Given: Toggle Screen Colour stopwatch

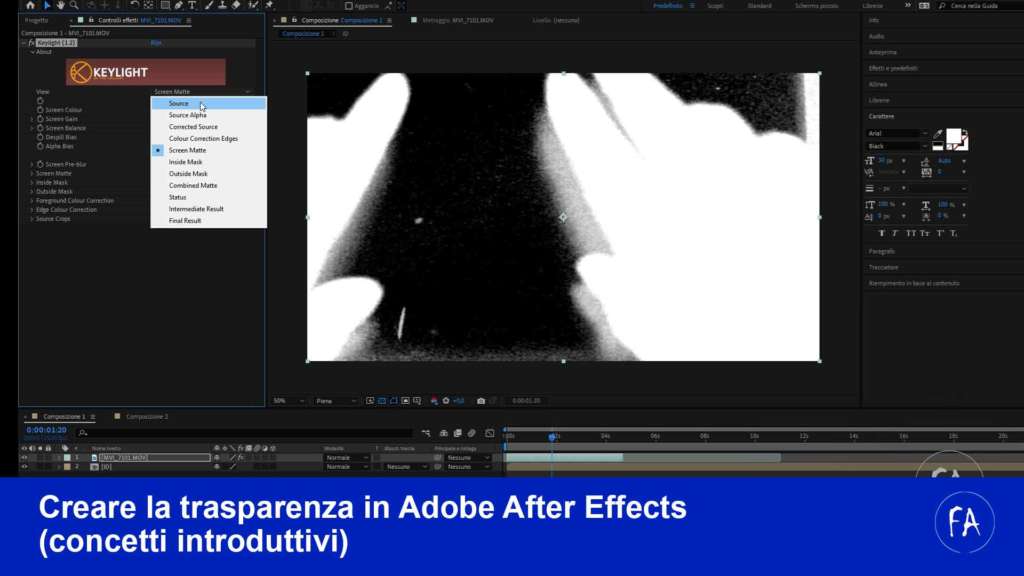Looking at the screenshot, I should pyautogui.click(x=40, y=110).
